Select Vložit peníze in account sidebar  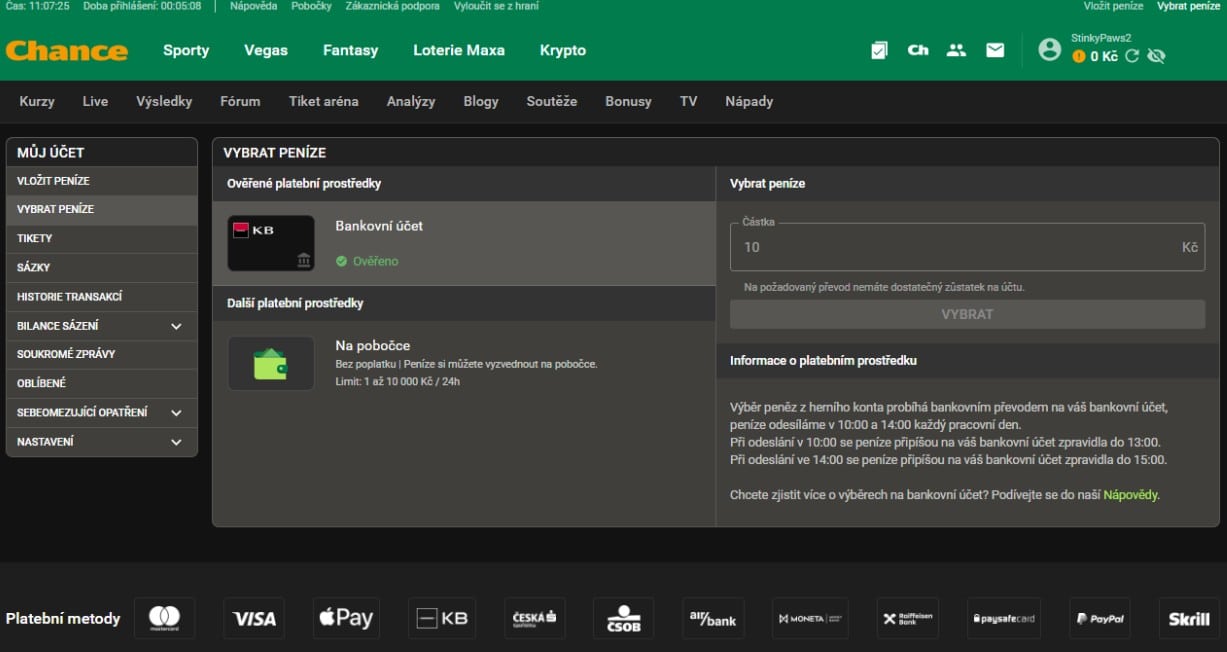[x=102, y=181]
